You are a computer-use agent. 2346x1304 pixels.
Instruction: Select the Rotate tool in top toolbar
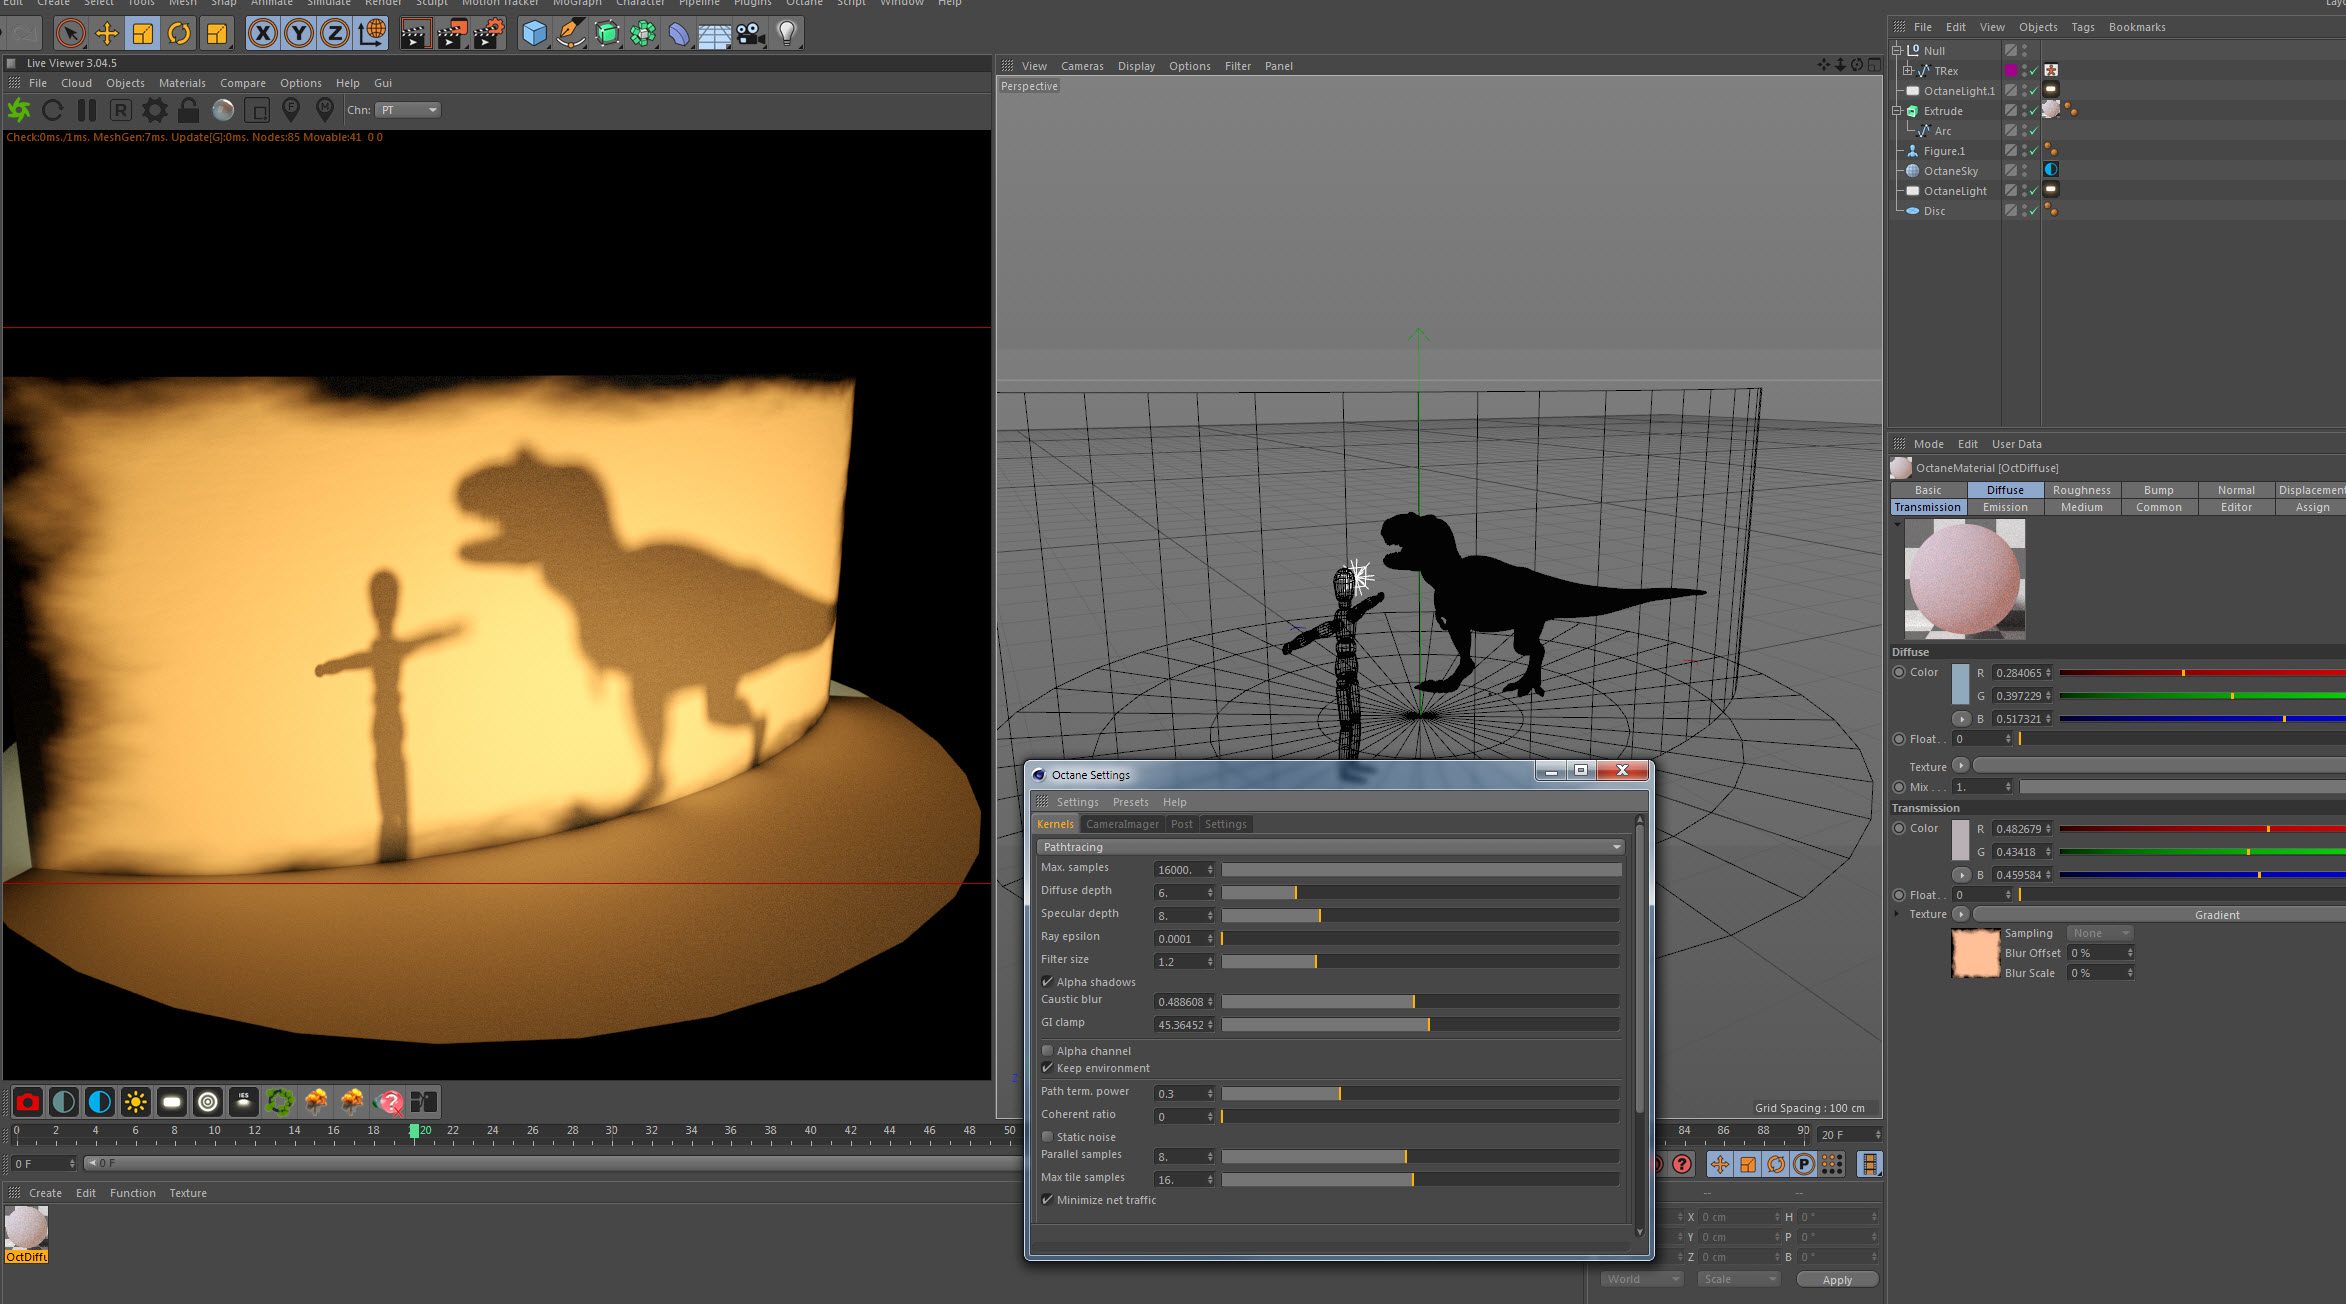[x=179, y=33]
